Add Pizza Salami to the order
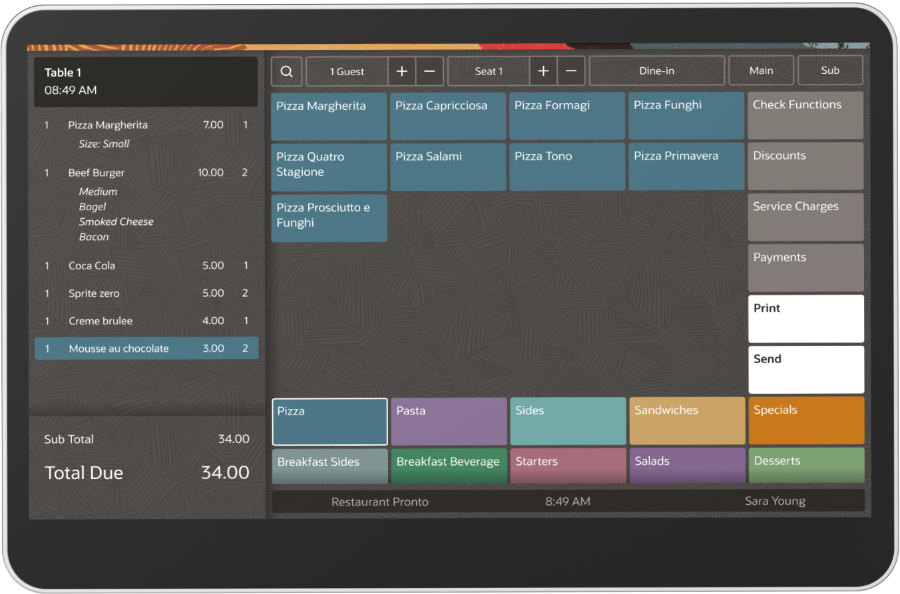 click(x=448, y=167)
